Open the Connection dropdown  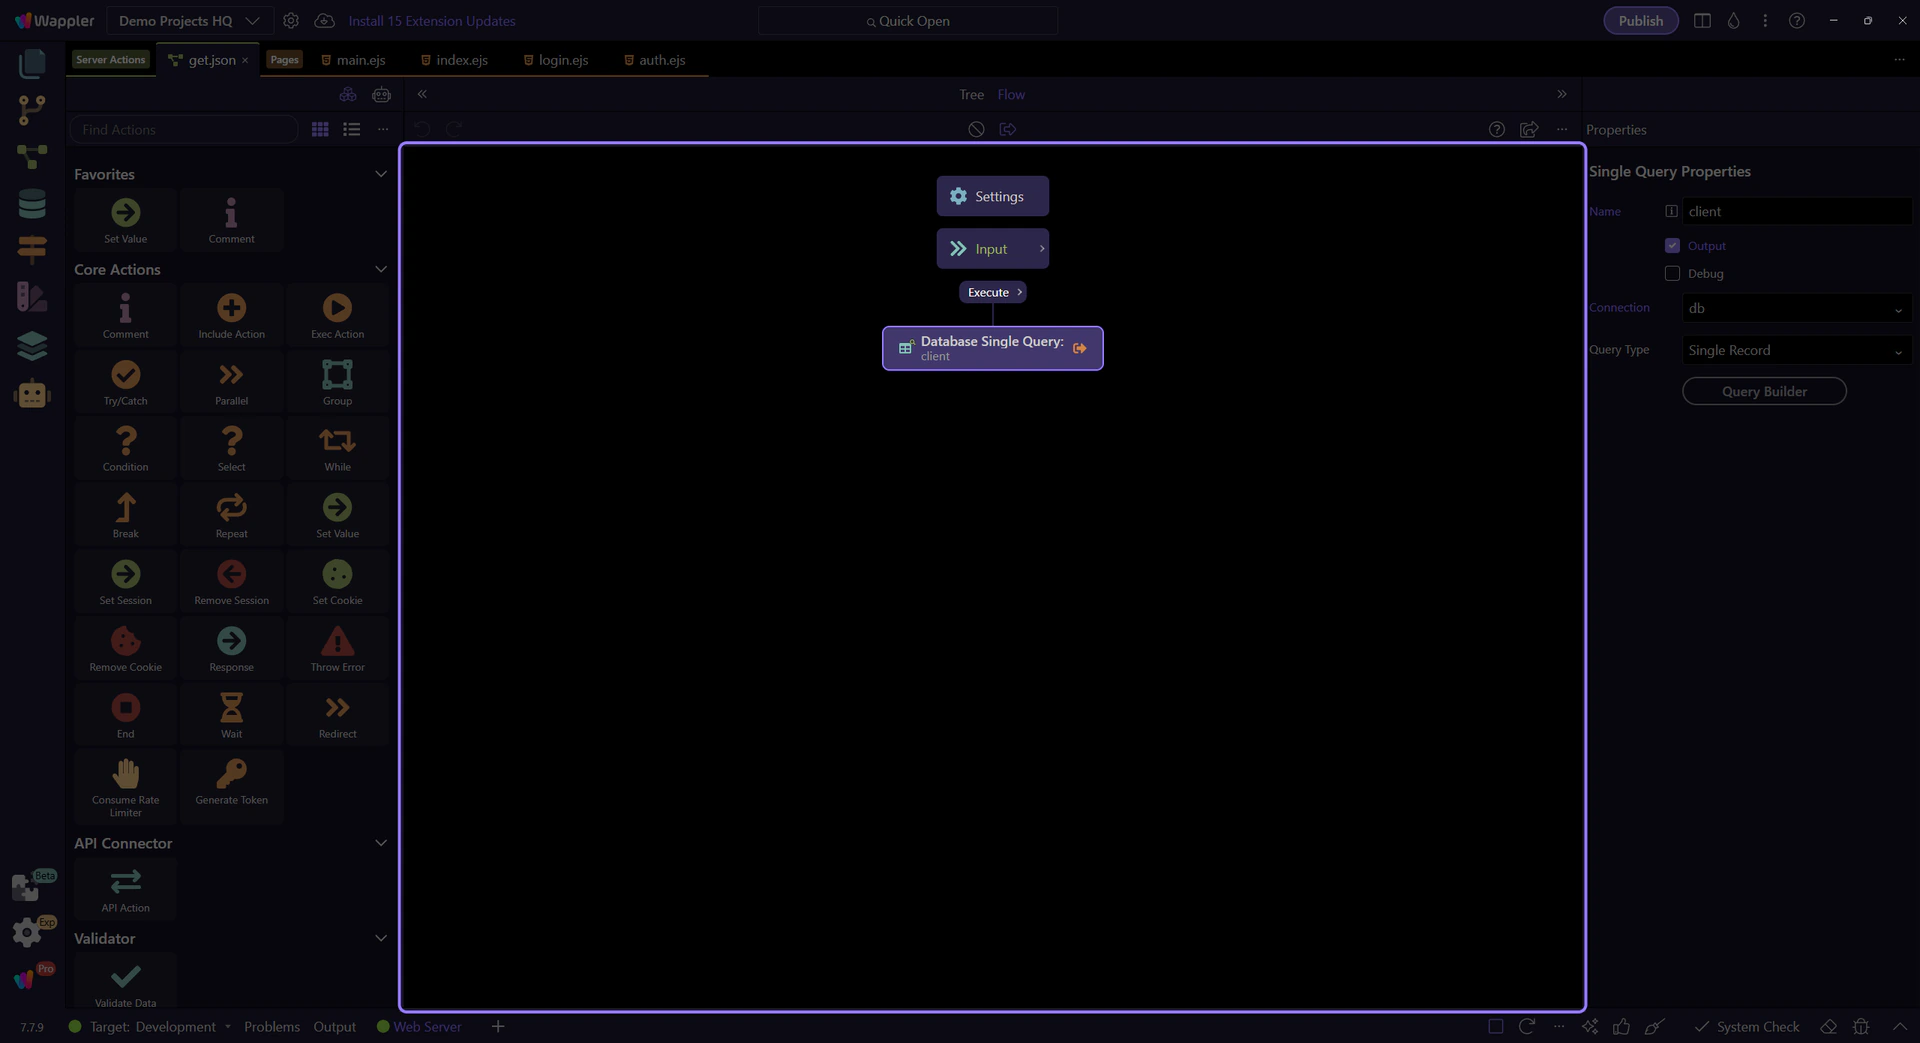pos(1796,309)
